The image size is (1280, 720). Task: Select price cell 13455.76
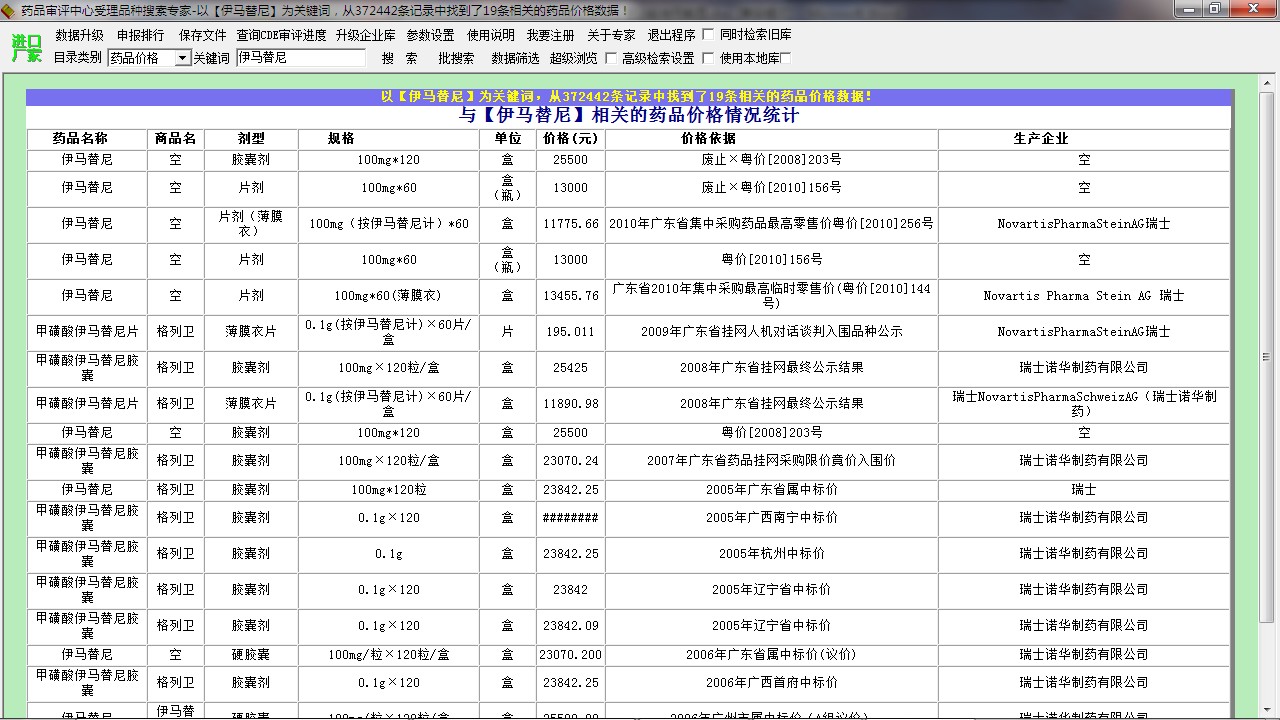coord(570,296)
